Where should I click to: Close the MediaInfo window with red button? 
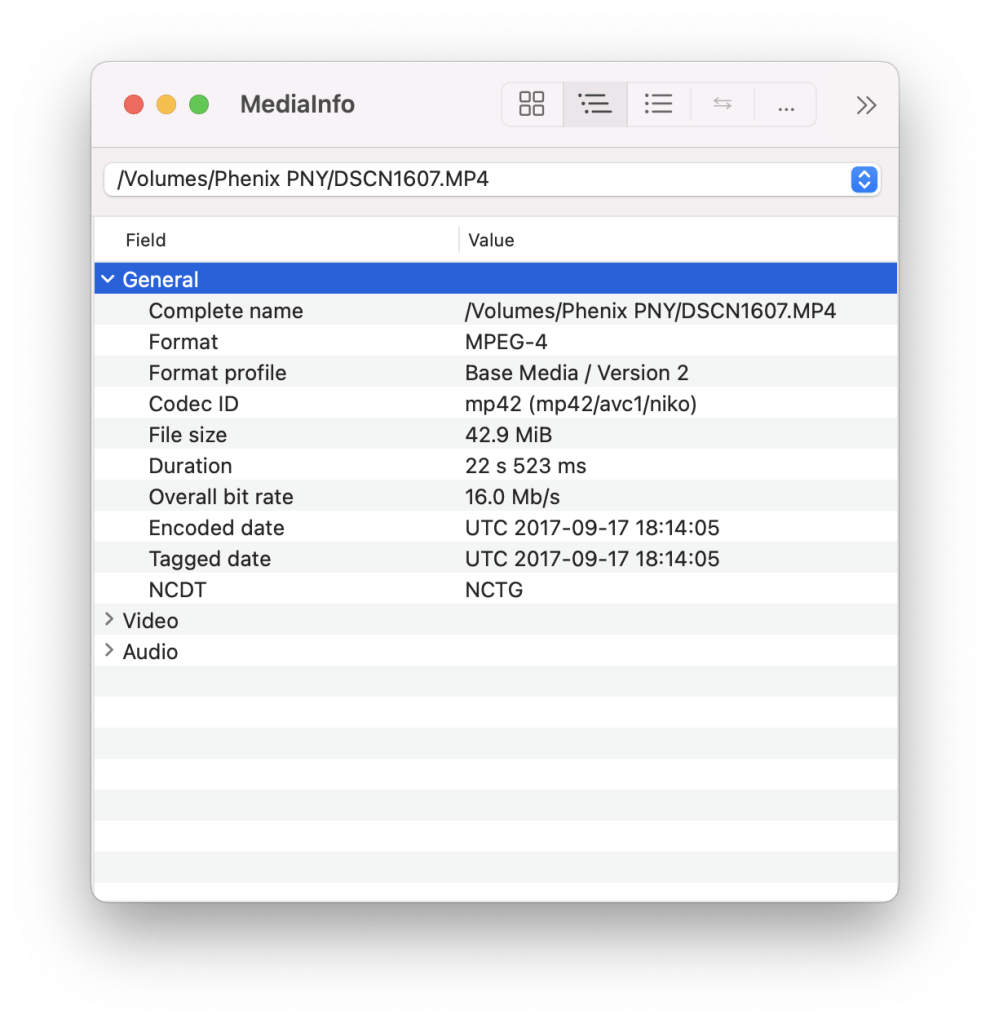click(x=133, y=105)
